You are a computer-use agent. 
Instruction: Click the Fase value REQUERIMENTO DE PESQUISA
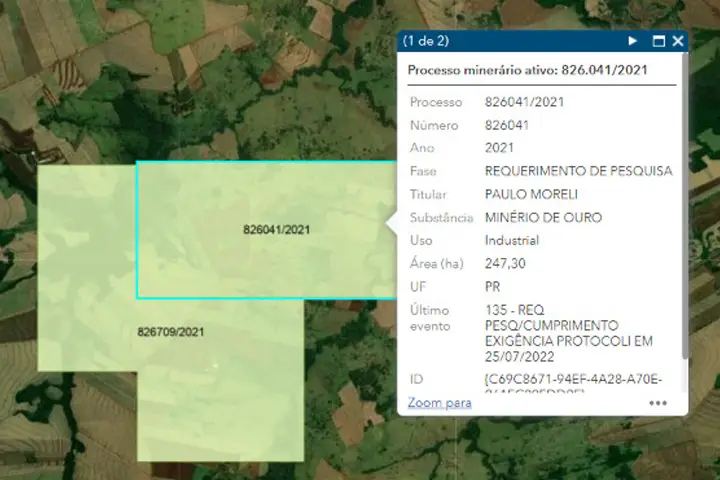click(578, 172)
